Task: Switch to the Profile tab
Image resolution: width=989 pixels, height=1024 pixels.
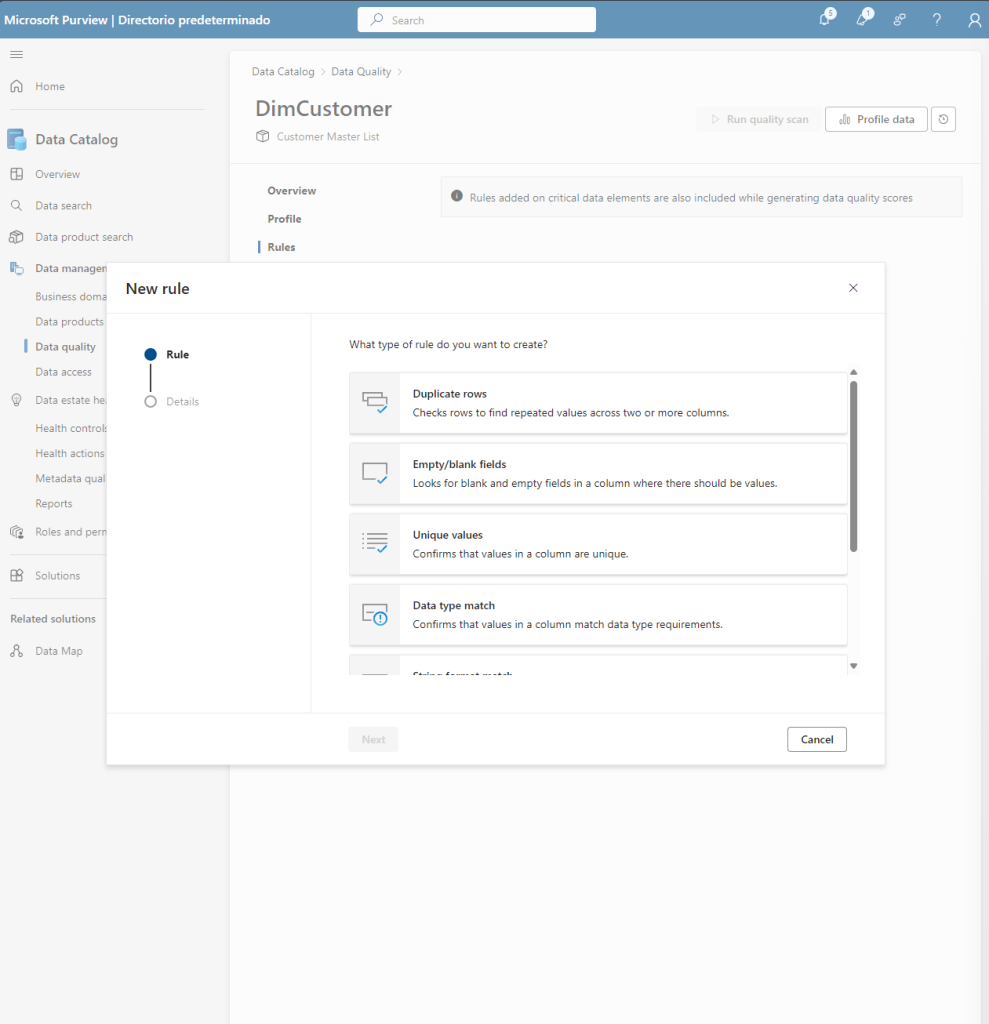Action: (x=284, y=219)
